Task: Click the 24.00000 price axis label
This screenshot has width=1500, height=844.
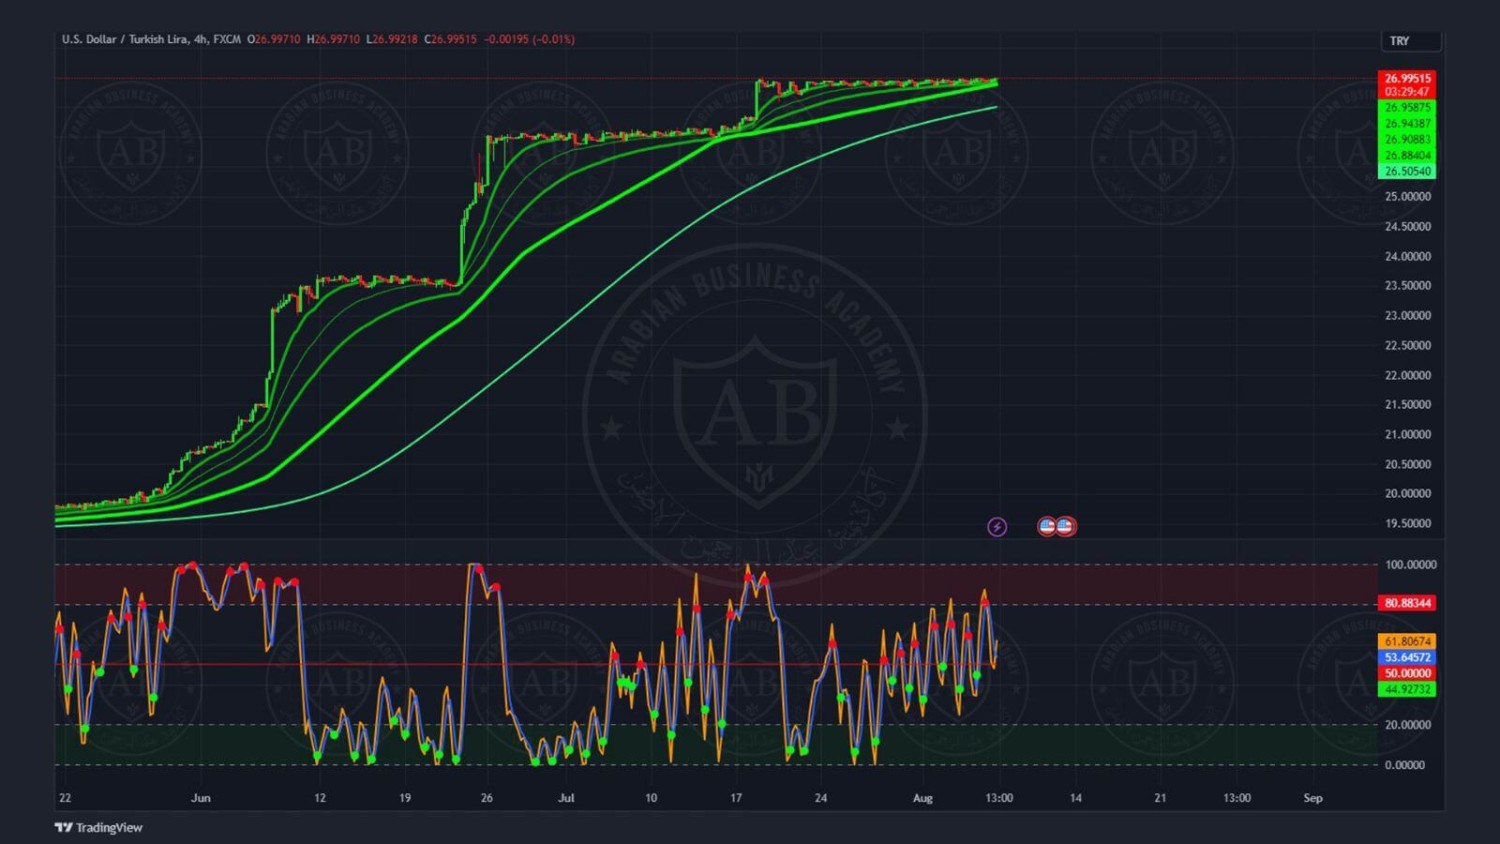Action: click(1407, 256)
